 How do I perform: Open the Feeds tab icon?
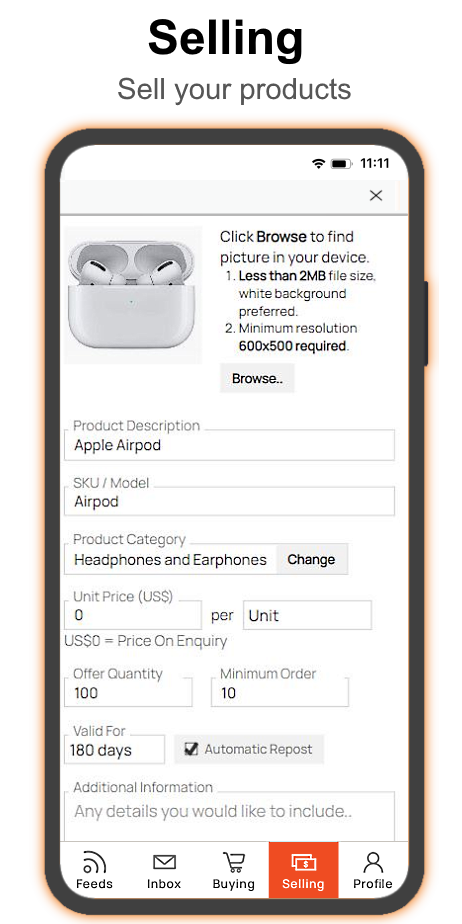pos(94,862)
